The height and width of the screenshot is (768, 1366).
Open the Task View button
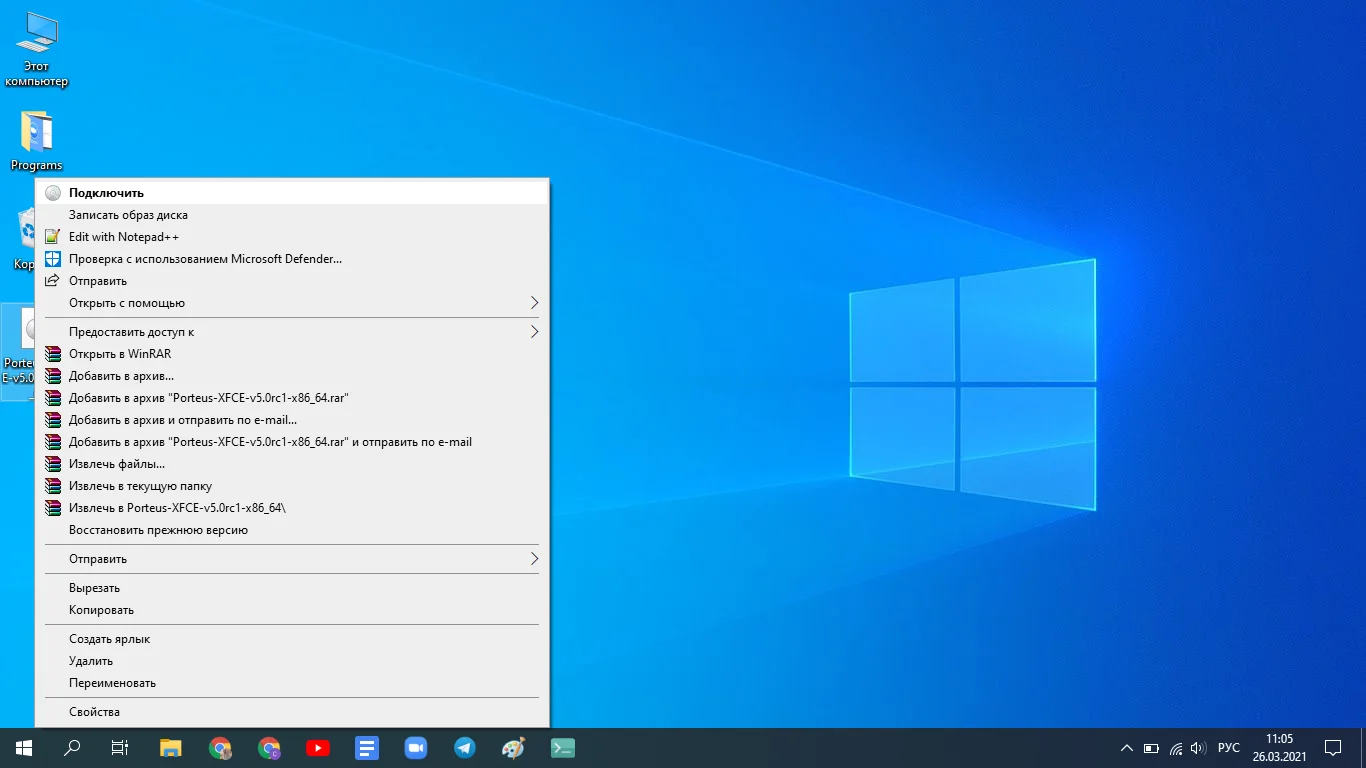coord(120,747)
